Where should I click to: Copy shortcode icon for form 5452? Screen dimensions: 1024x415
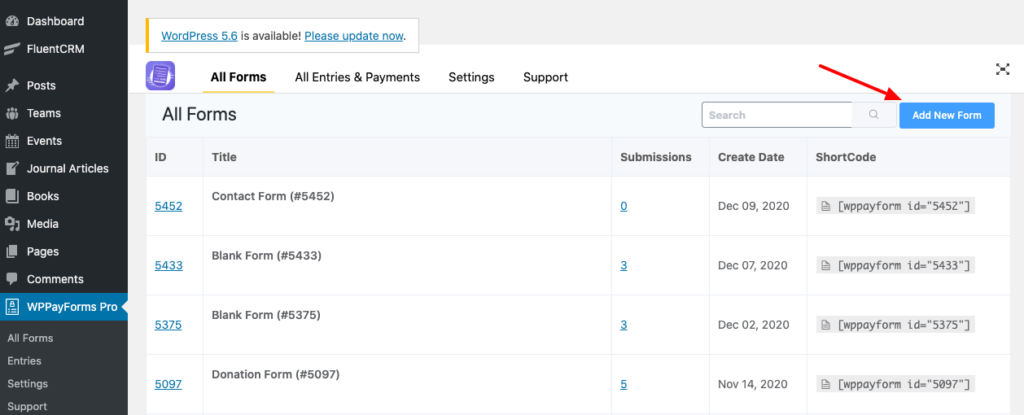[825, 206]
